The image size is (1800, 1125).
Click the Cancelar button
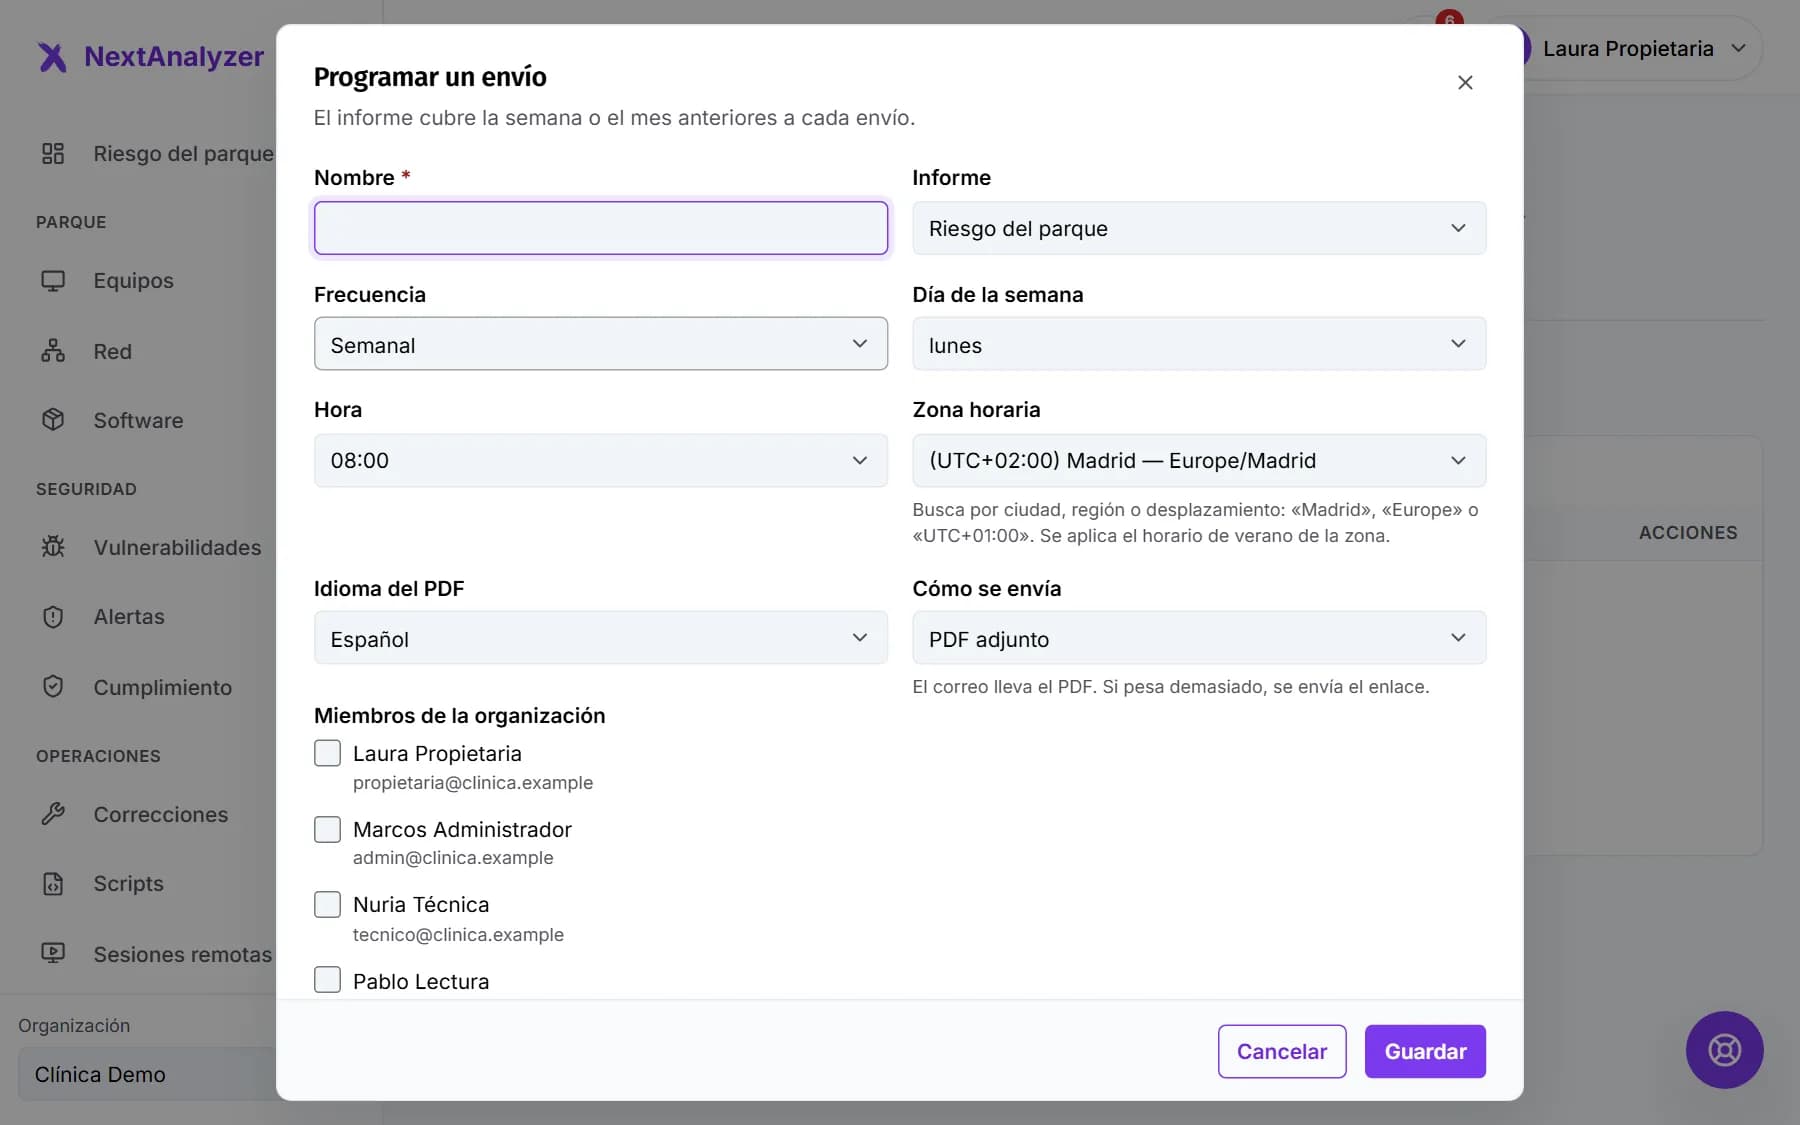pos(1282,1051)
